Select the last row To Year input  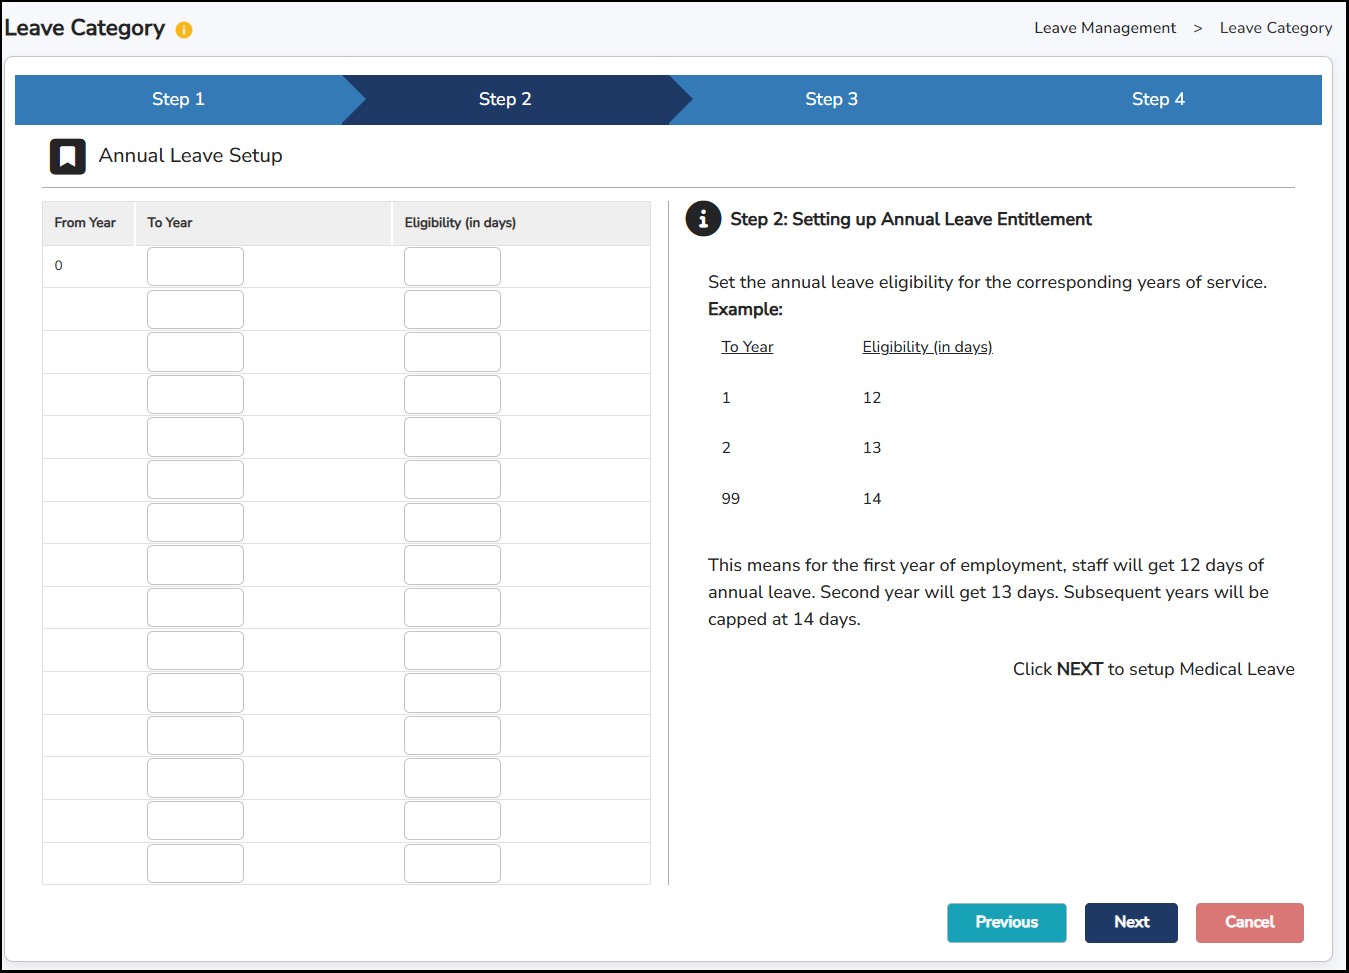[195, 863]
